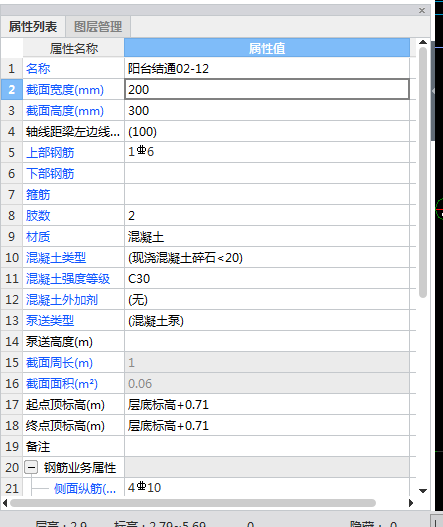Viewport: 443px width, 527px height.
Task: Click the 混凝土类型 property label
Action: (x=56, y=258)
